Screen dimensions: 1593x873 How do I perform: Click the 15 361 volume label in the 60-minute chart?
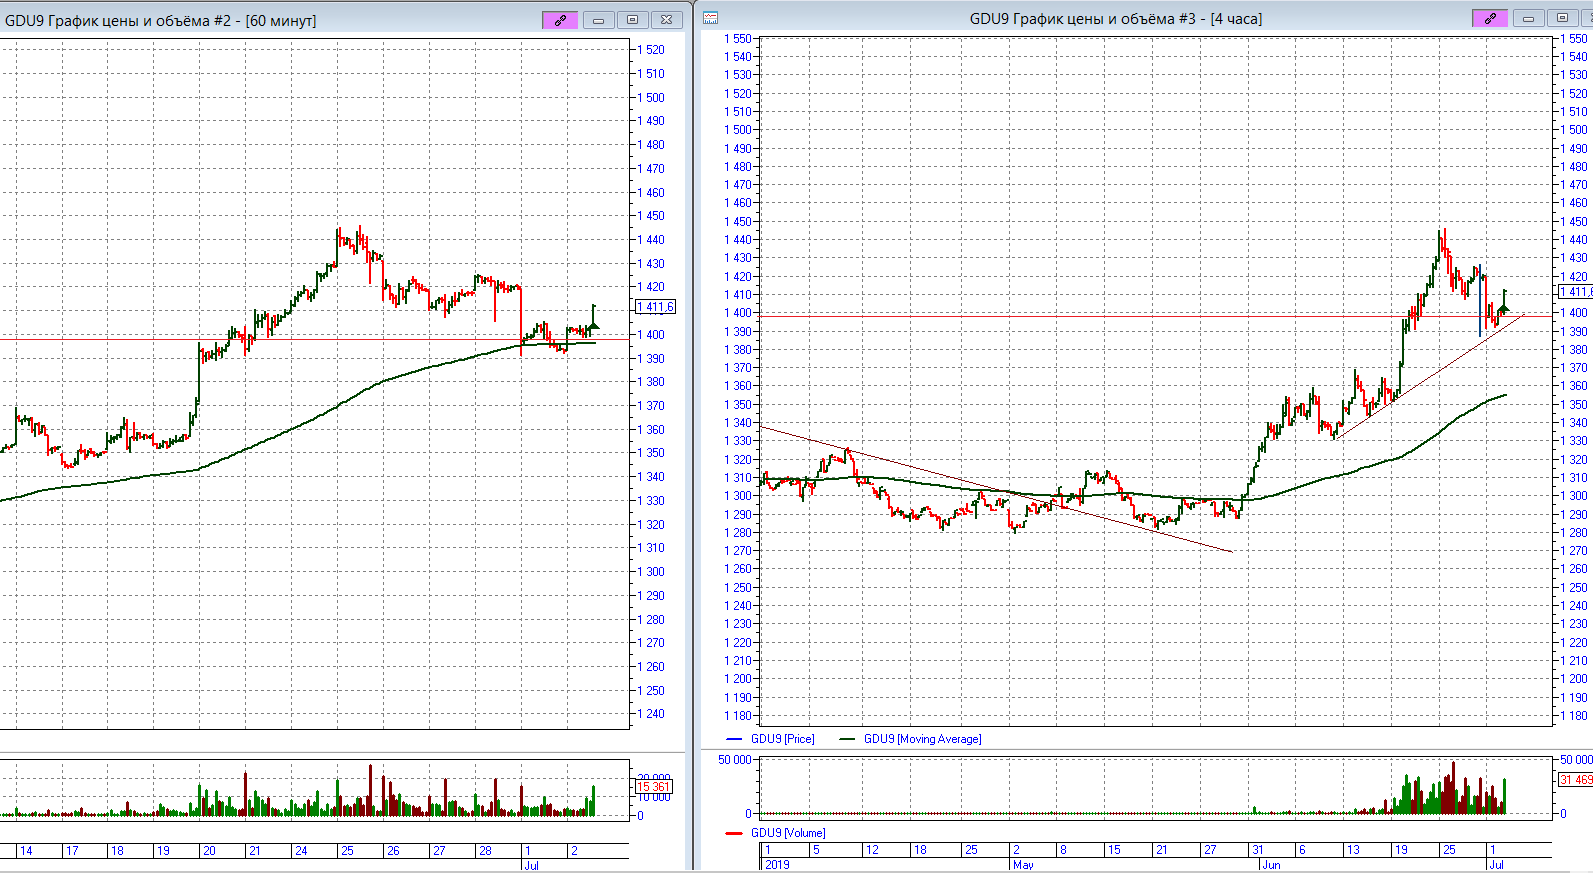point(653,787)
